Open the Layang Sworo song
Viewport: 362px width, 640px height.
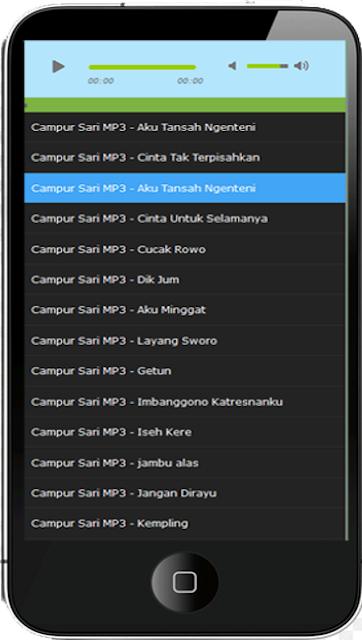[x=185, y=340]
